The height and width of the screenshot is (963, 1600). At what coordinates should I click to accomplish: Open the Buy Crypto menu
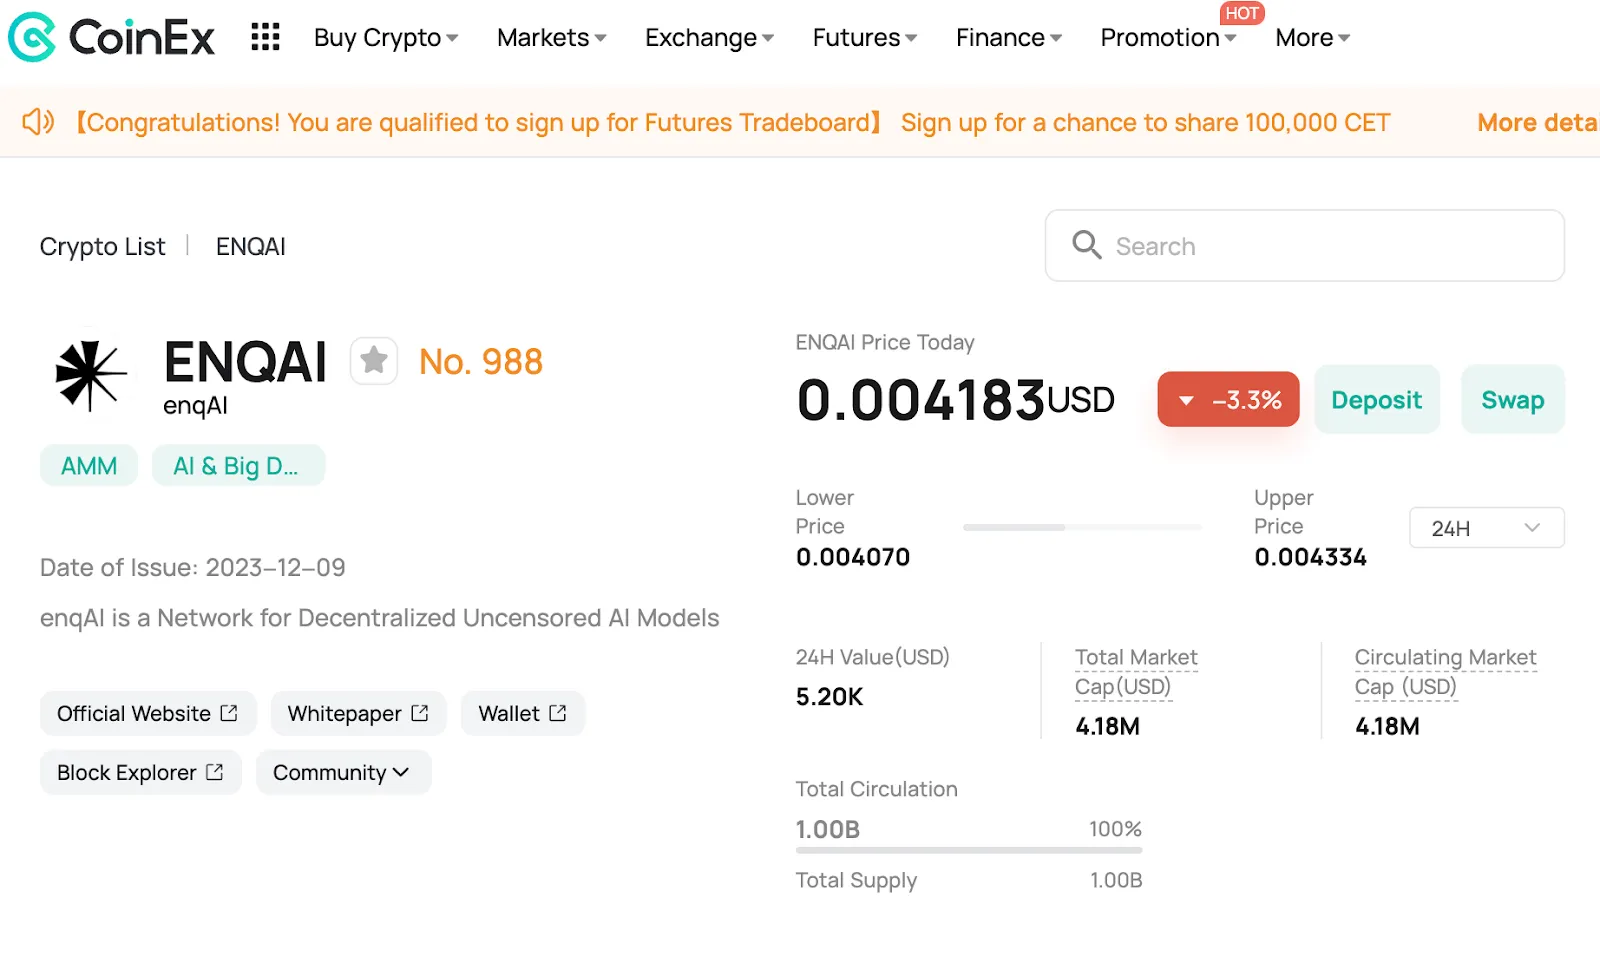pos(386,38)
